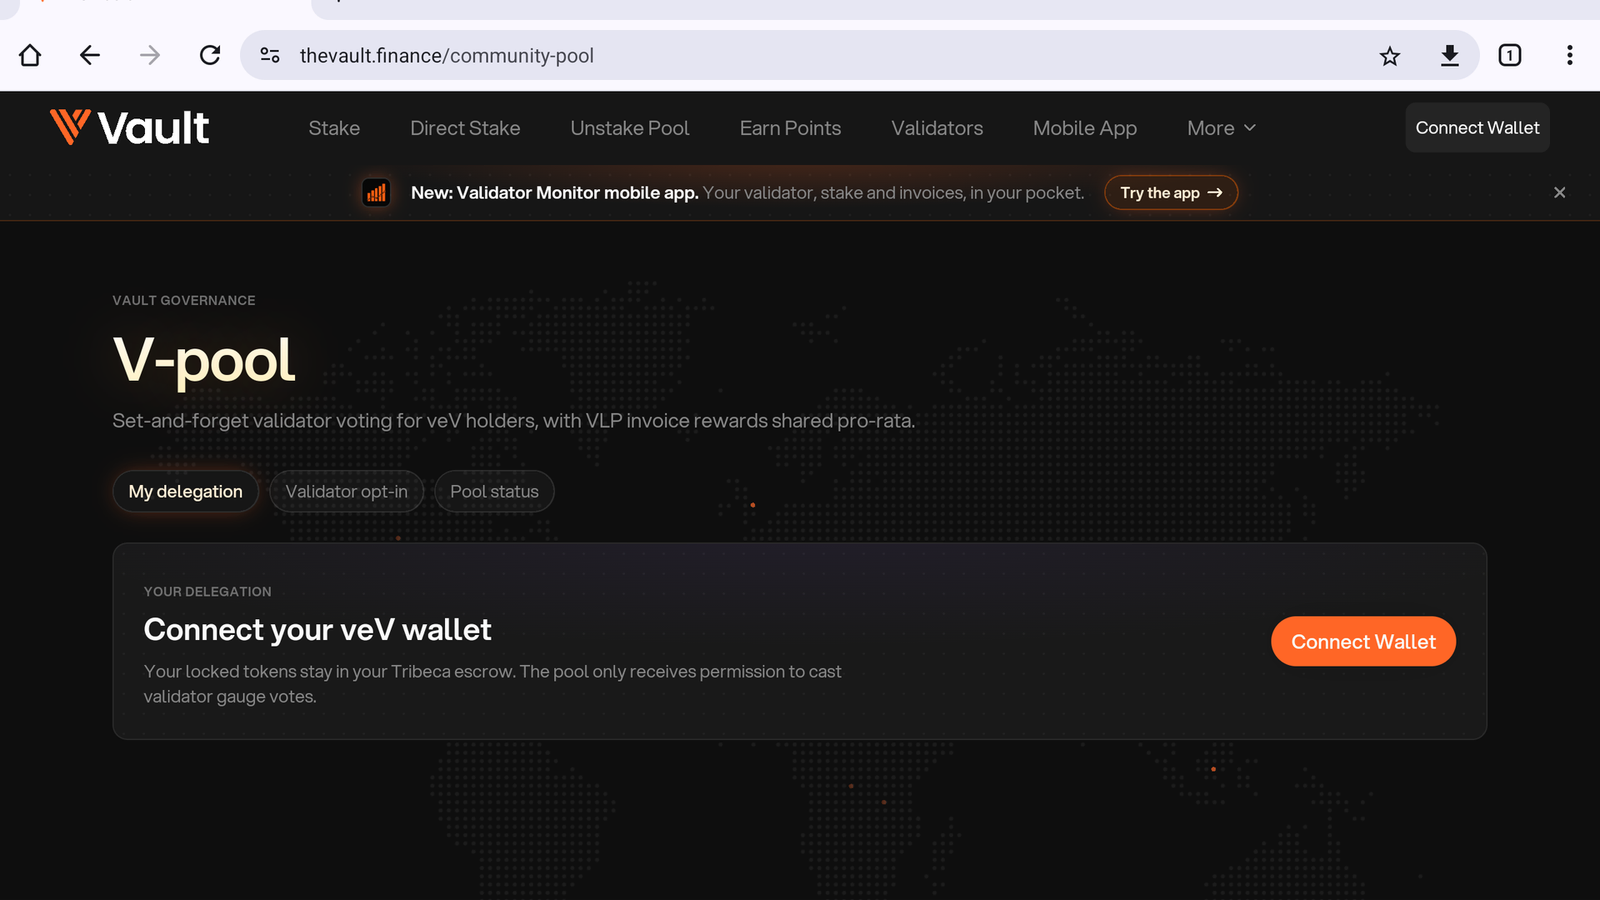1600x900 pixels.
Task: Open browser downloads icon
Action: point(1450,55)
